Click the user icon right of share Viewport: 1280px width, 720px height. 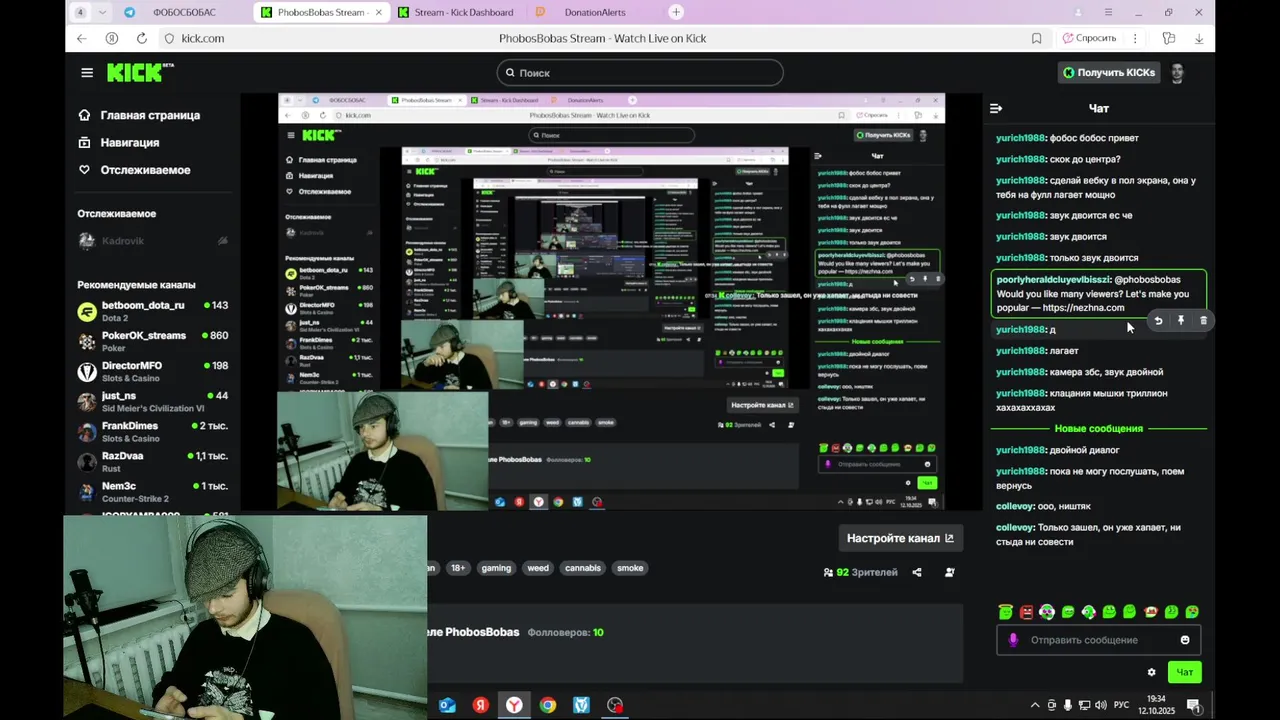pyautogui.click(x=949, y=572)
